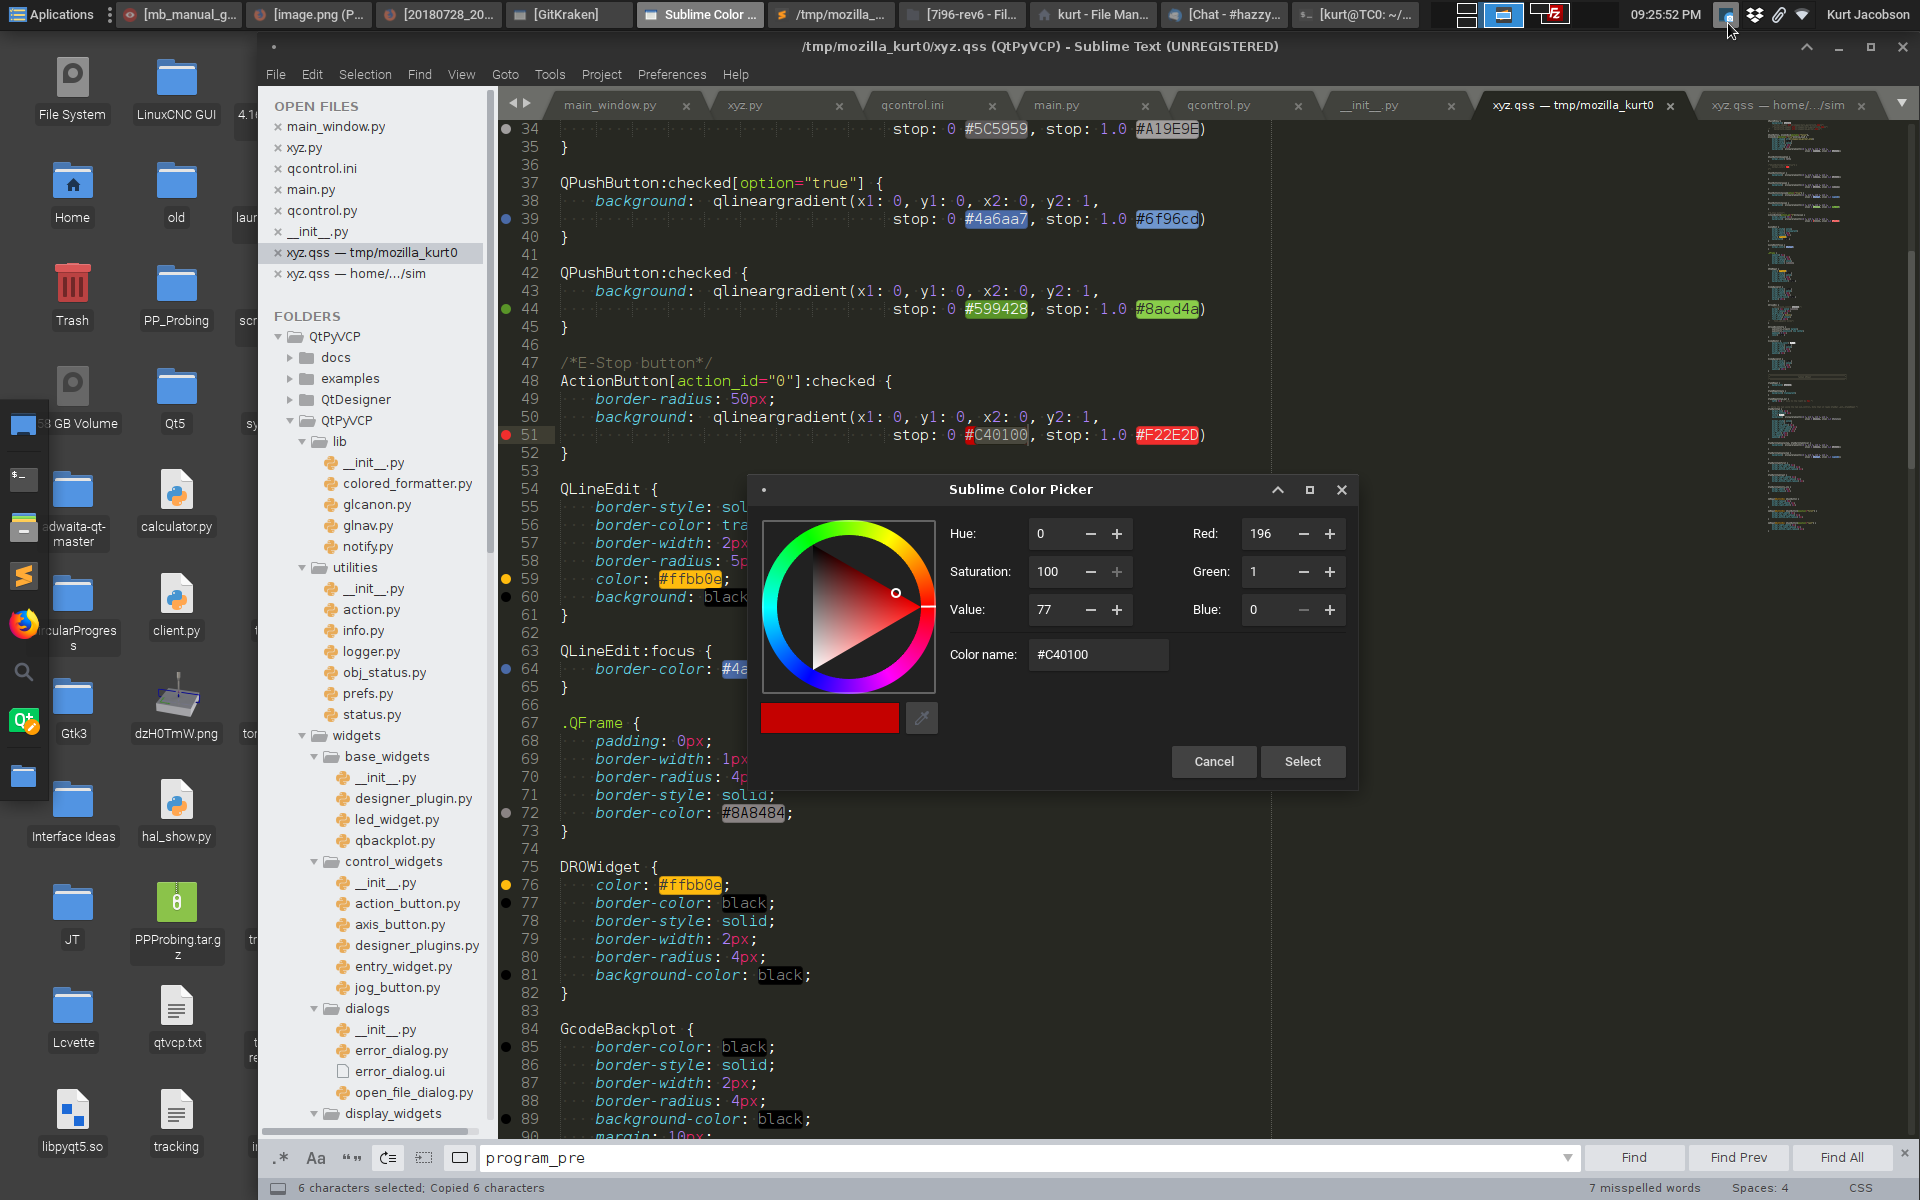Increase the Blue channel with plus

(1330, 610)
